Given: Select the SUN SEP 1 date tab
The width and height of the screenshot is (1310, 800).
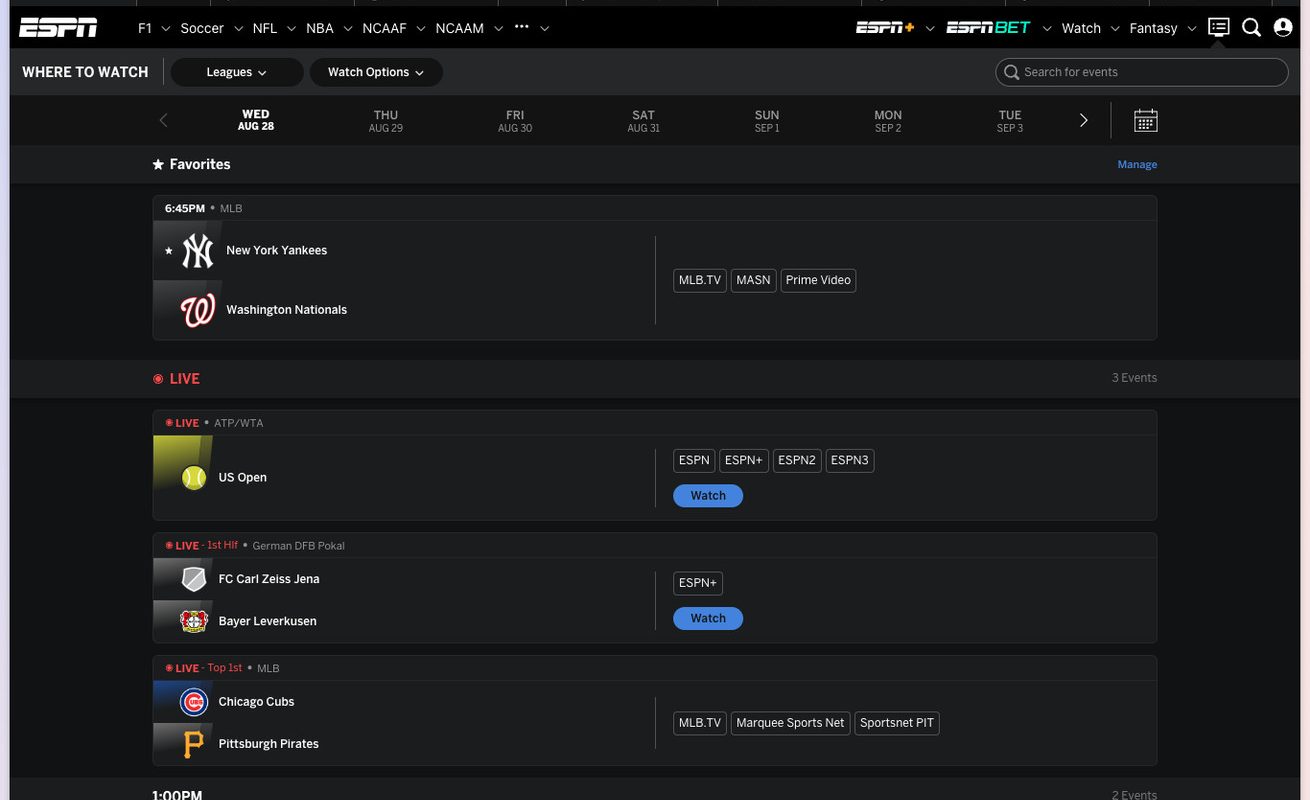Looking at the screenshot, I should pyautogui.click(x=767, y=121).
